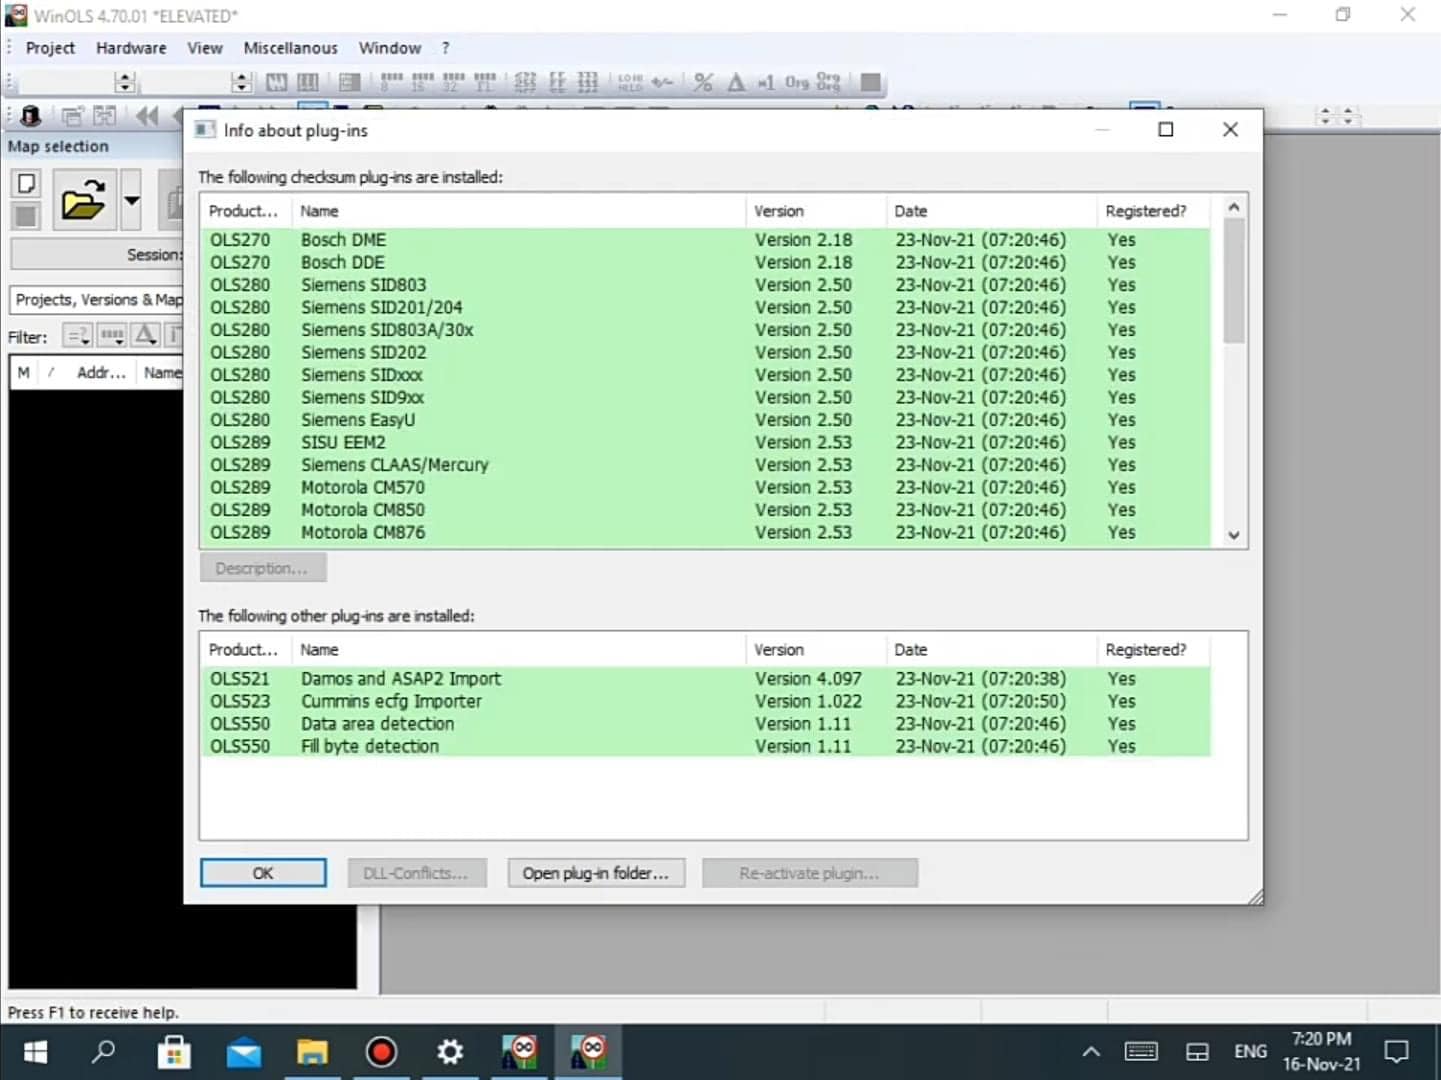Click the 8-bit data width icon
The width and height of the screenshot is (1441, 1080).
[392, 83]
